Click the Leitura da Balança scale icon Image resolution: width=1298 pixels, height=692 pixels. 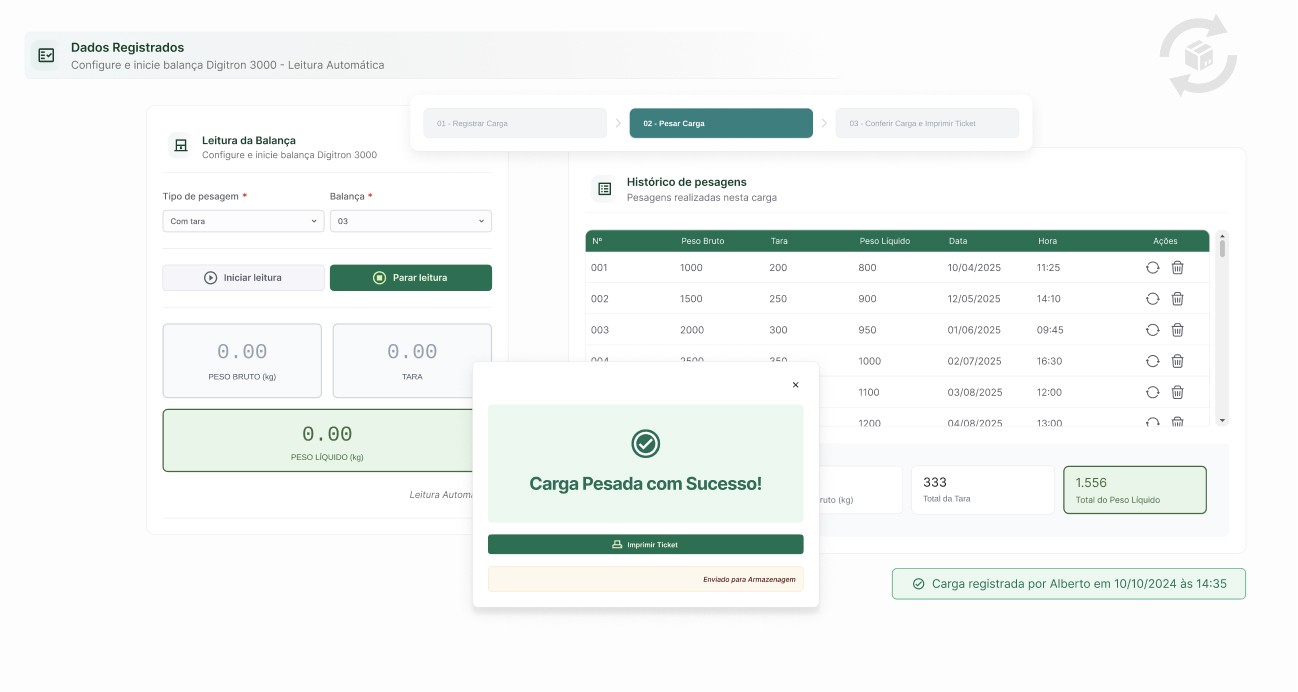181,146
